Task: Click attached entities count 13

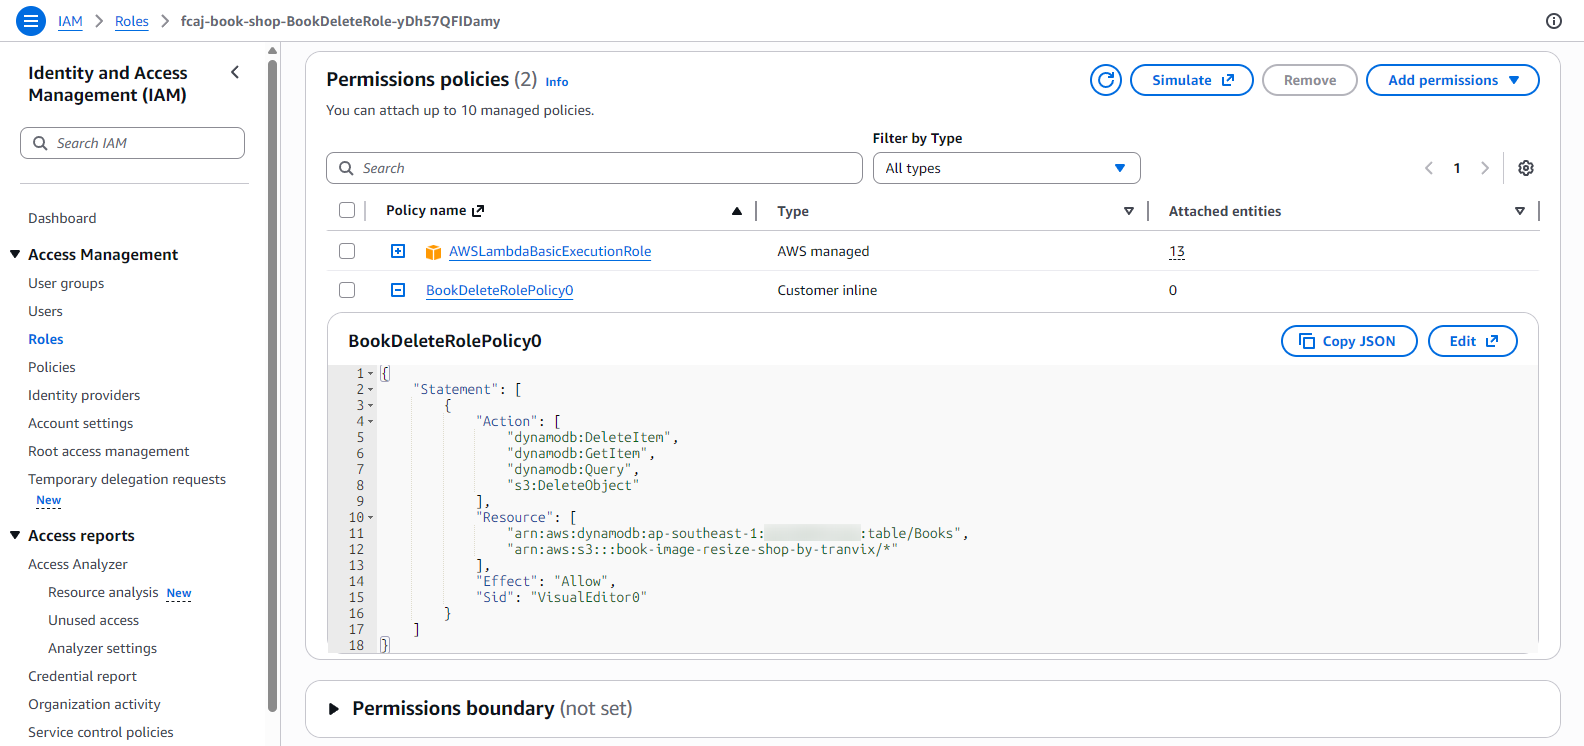Action: coord(1177,251)
